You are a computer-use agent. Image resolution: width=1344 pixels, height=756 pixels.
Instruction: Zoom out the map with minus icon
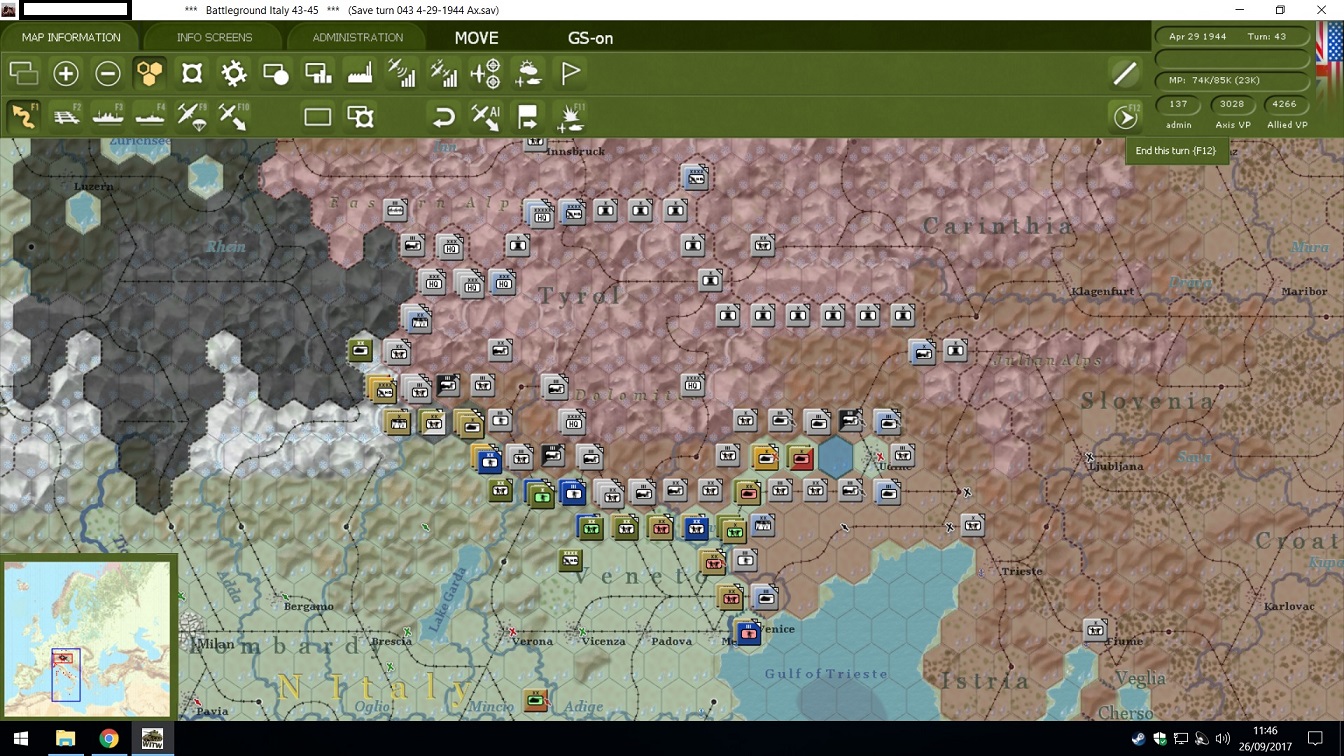[108, 73]
